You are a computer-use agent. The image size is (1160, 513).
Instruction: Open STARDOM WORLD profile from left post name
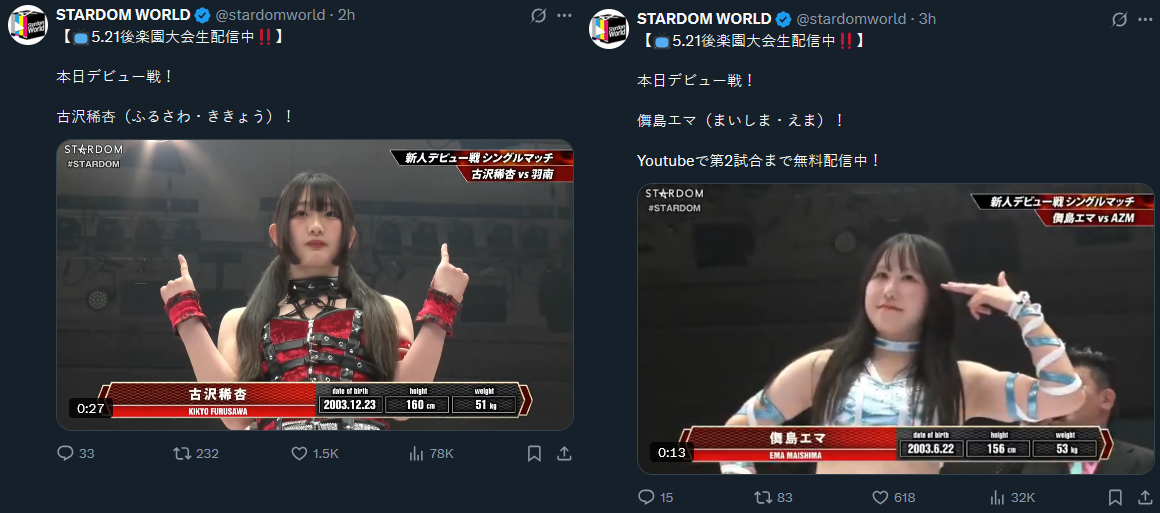(124, 15)
